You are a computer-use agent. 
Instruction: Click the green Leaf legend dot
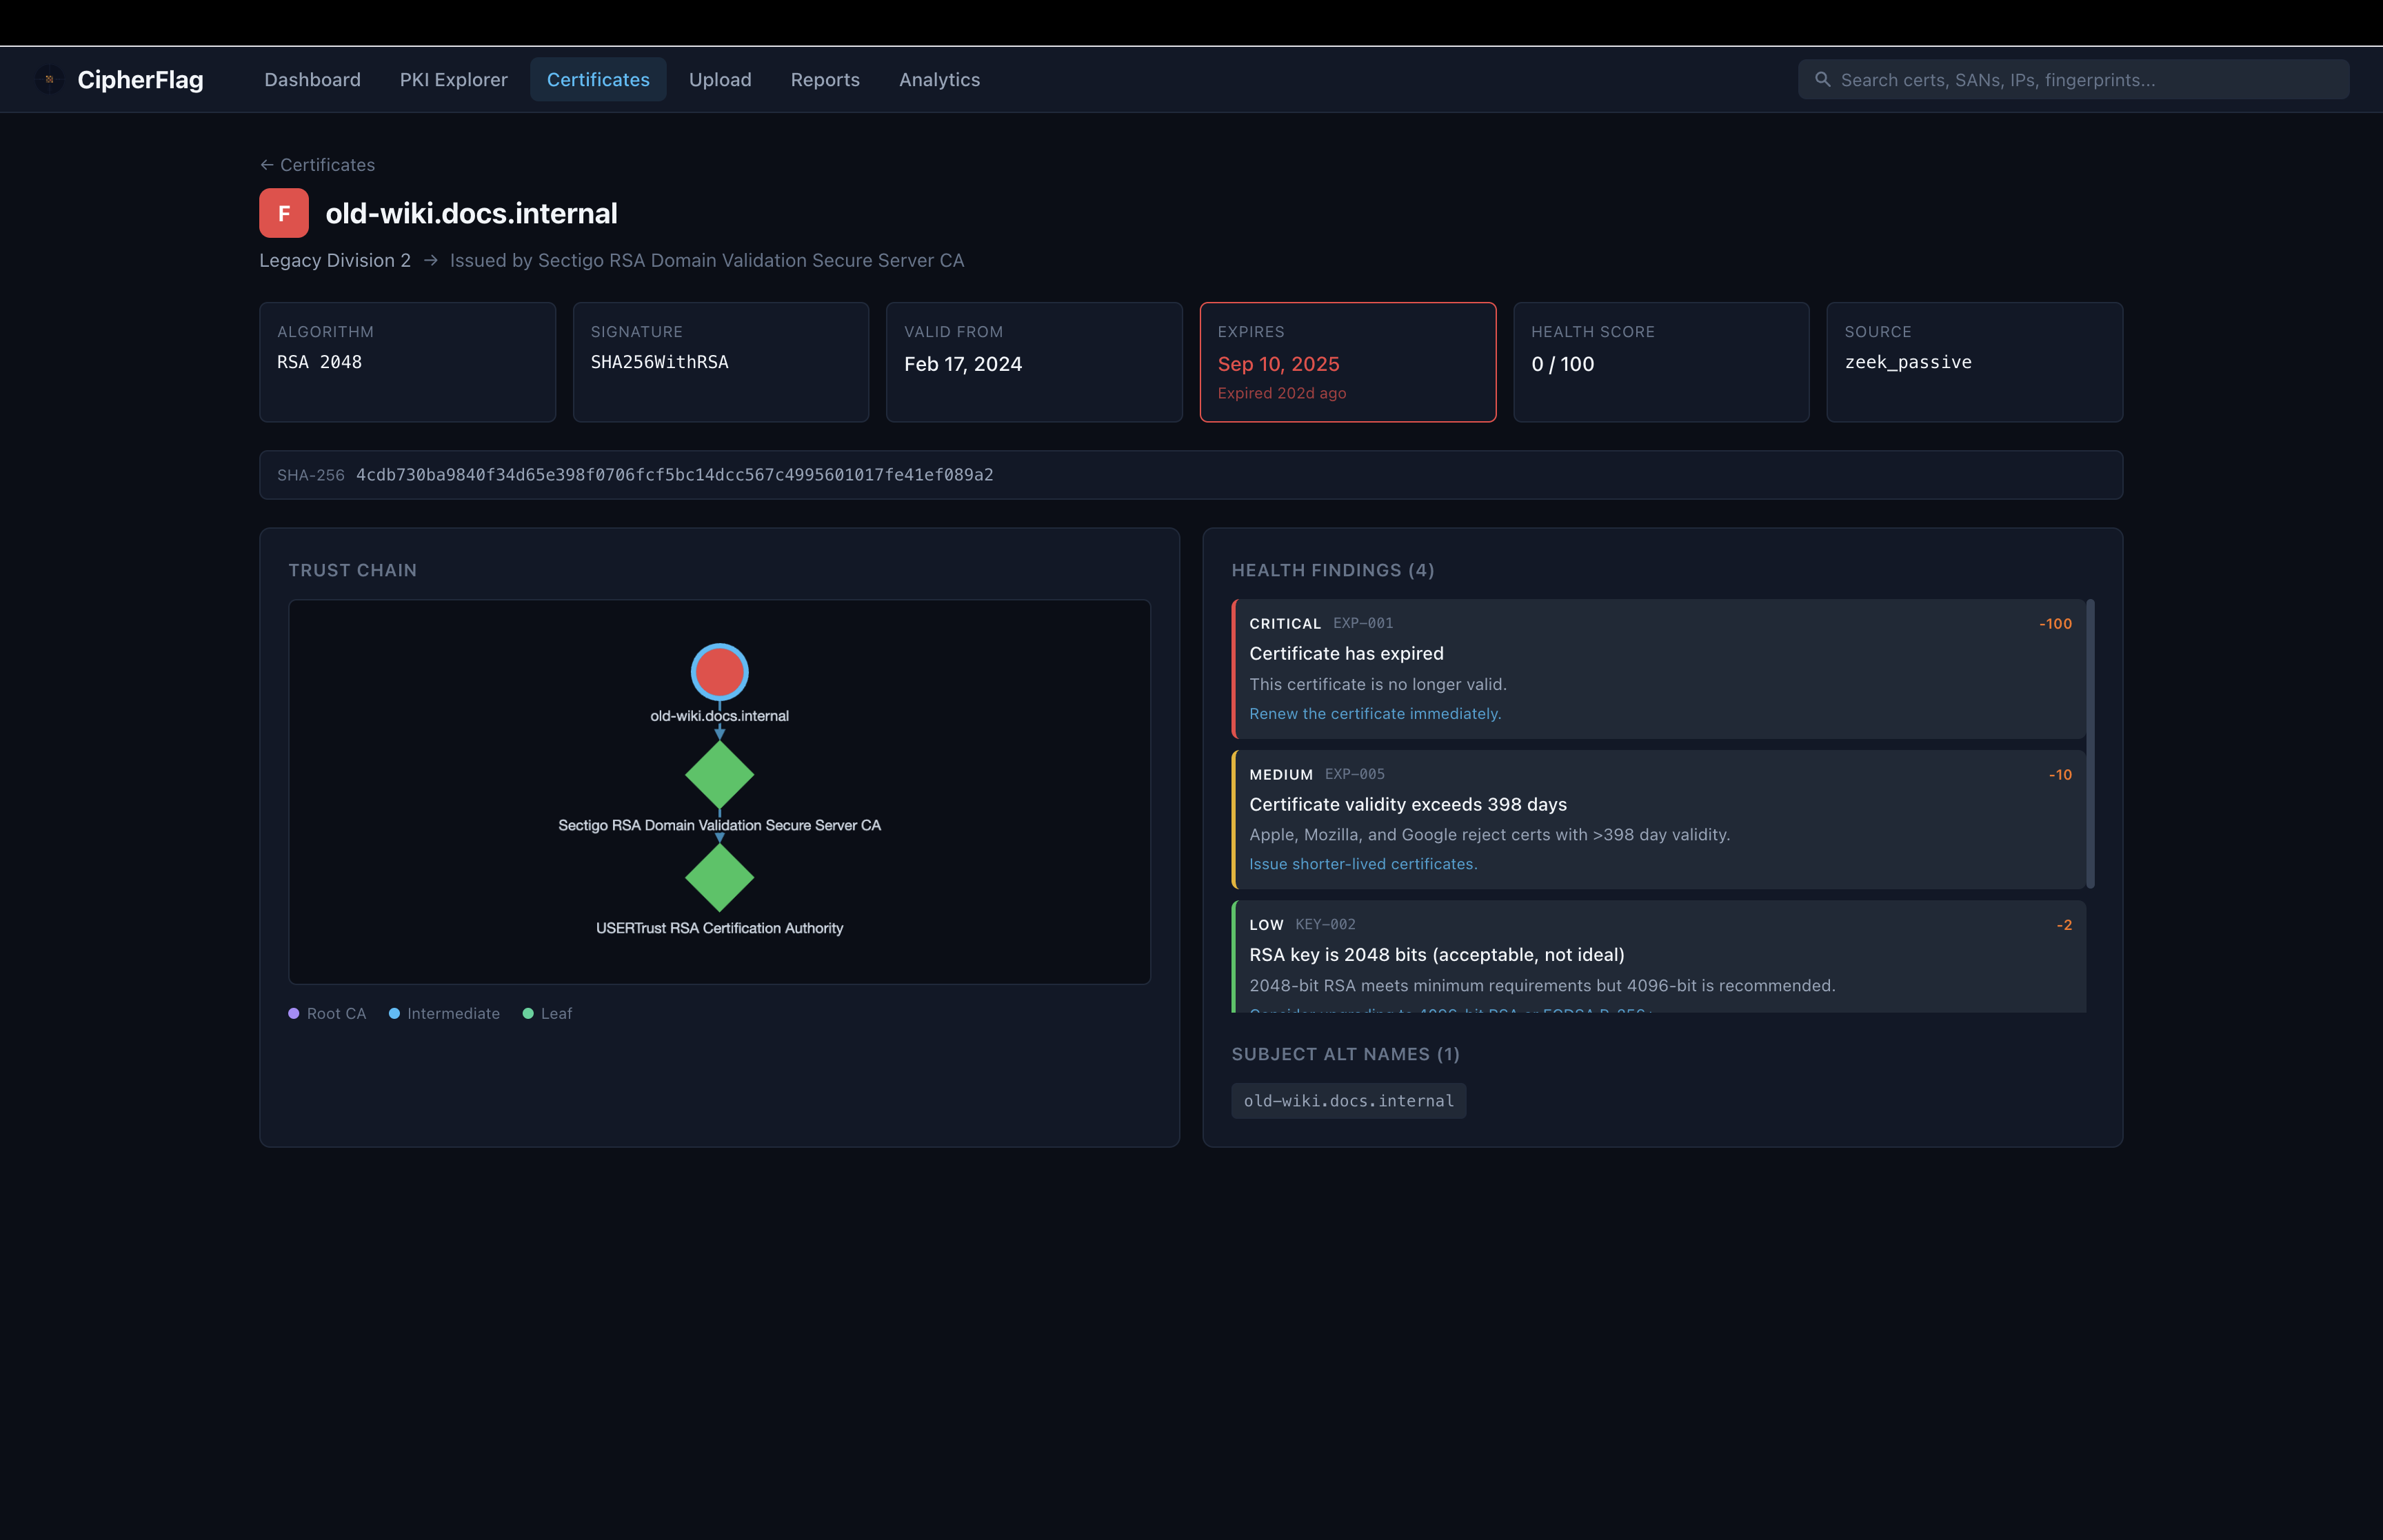click(x=528, y=1013)
